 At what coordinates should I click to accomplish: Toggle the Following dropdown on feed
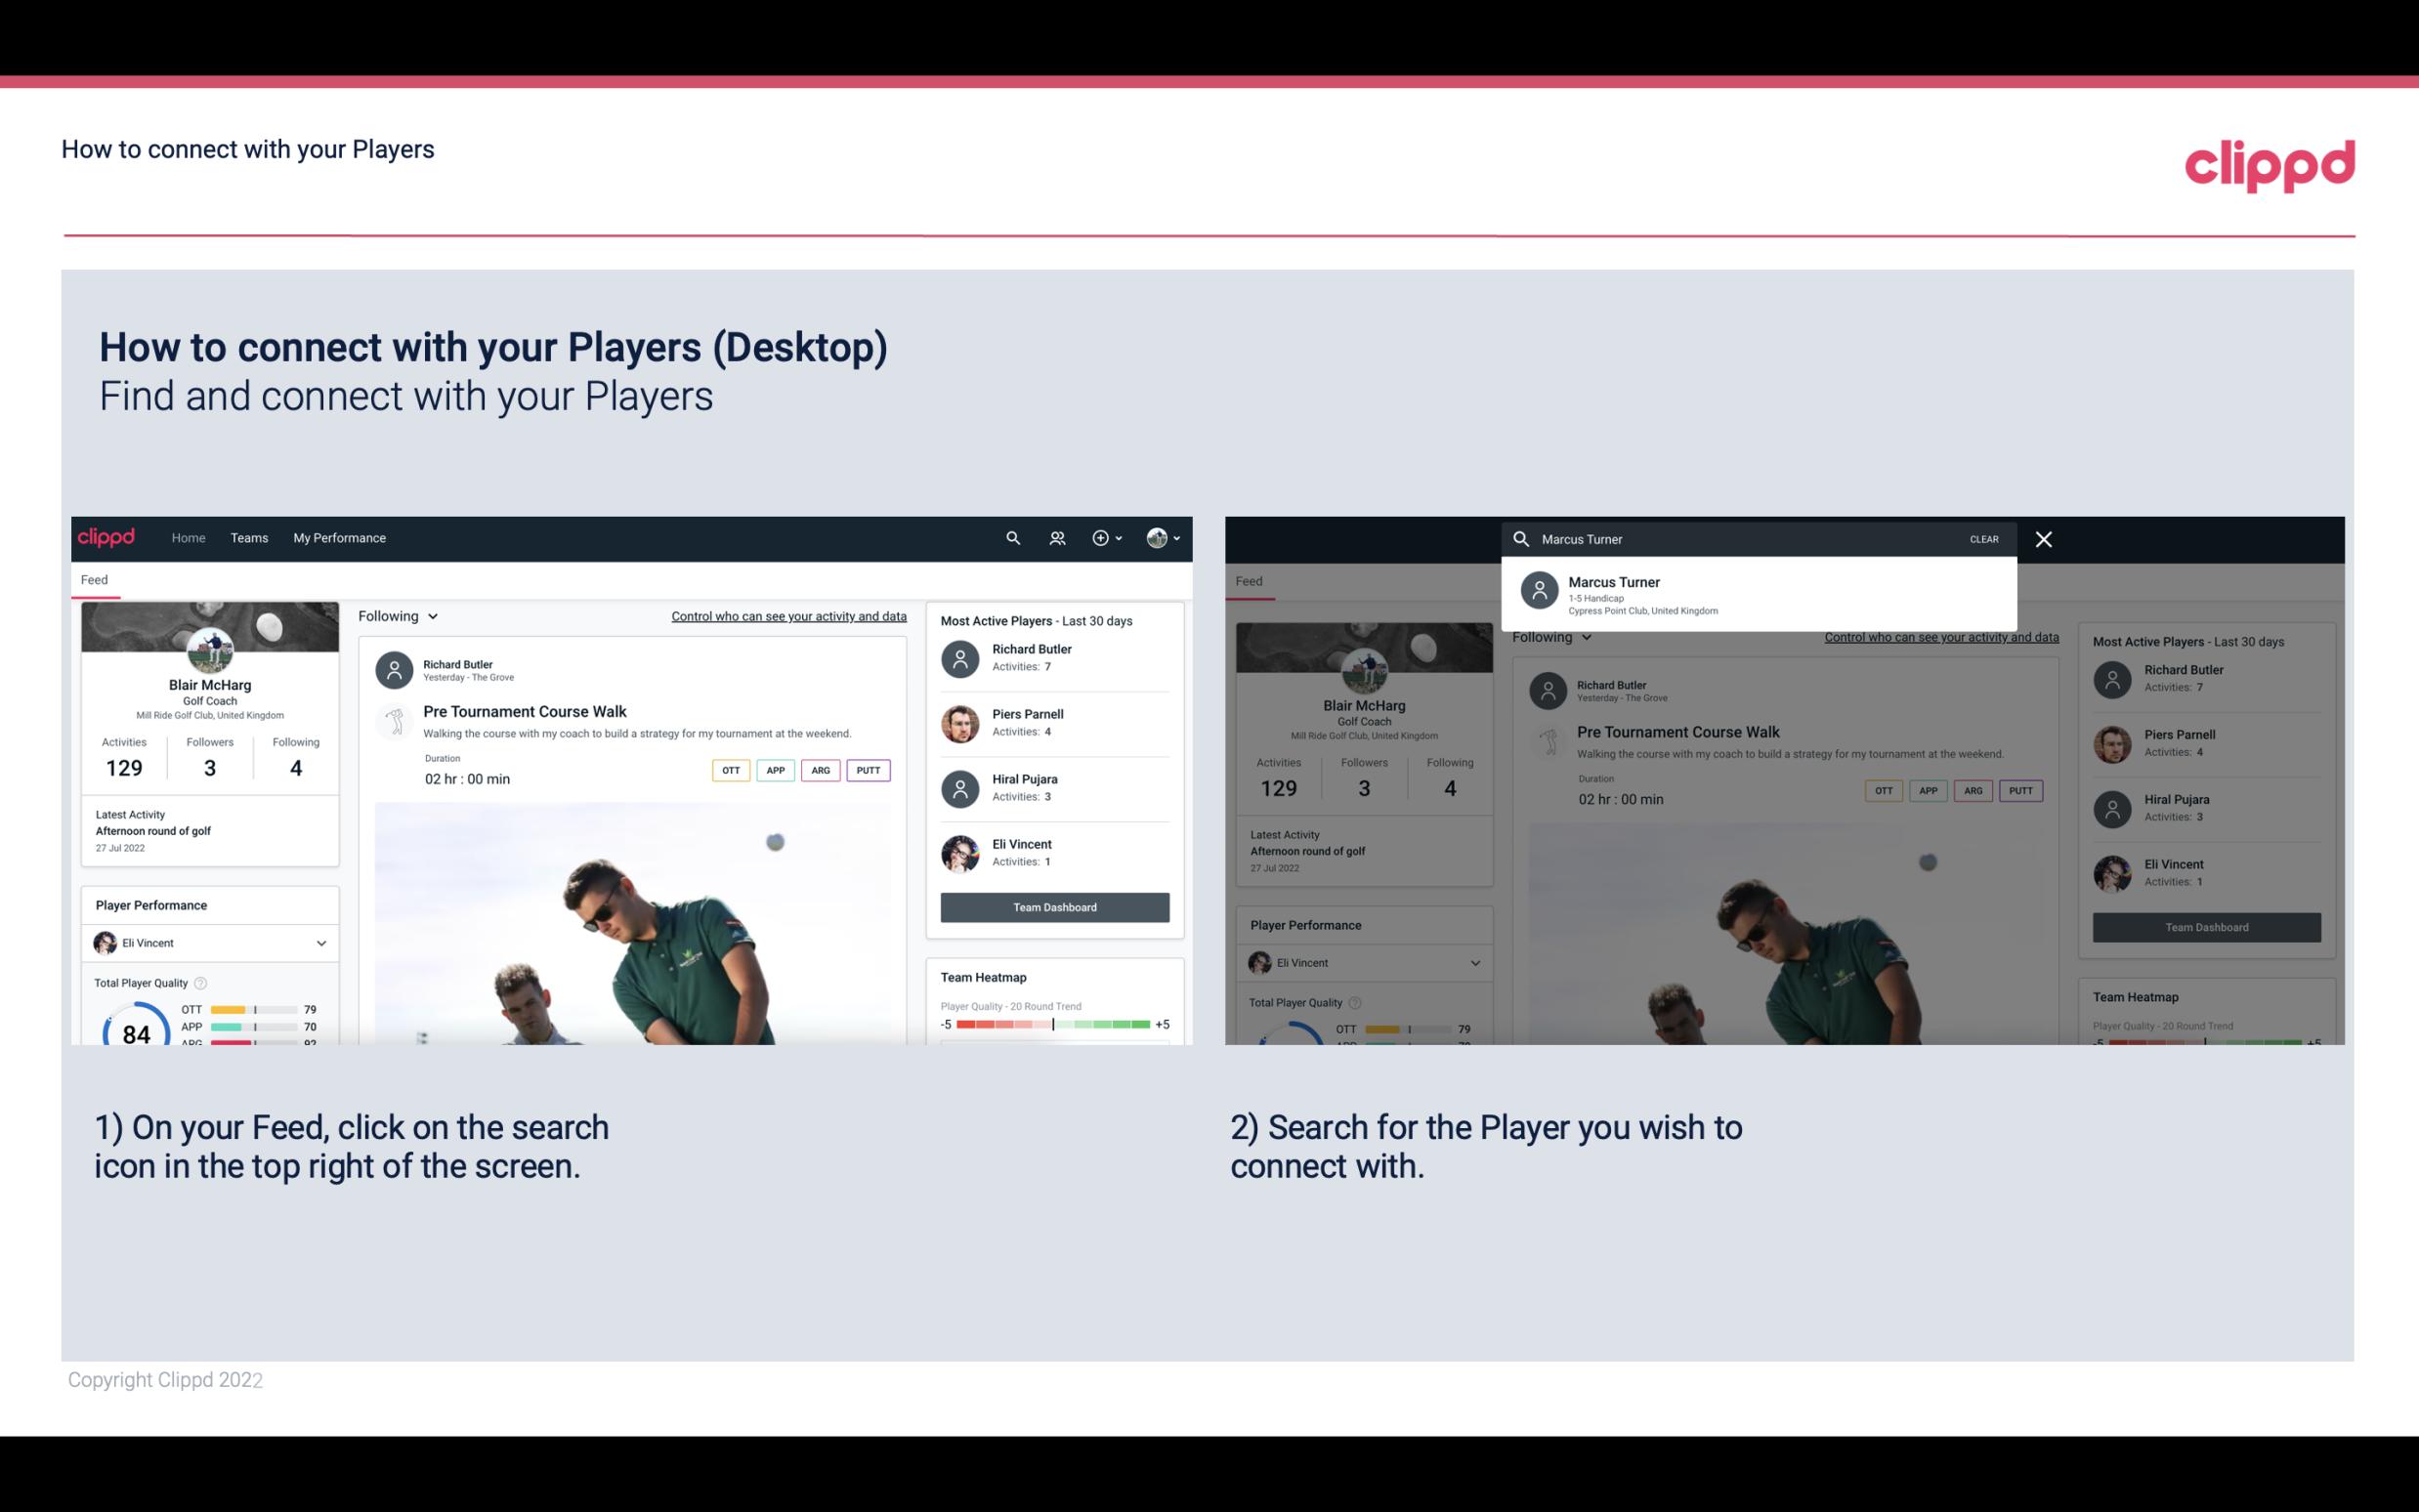pos(397,615)
